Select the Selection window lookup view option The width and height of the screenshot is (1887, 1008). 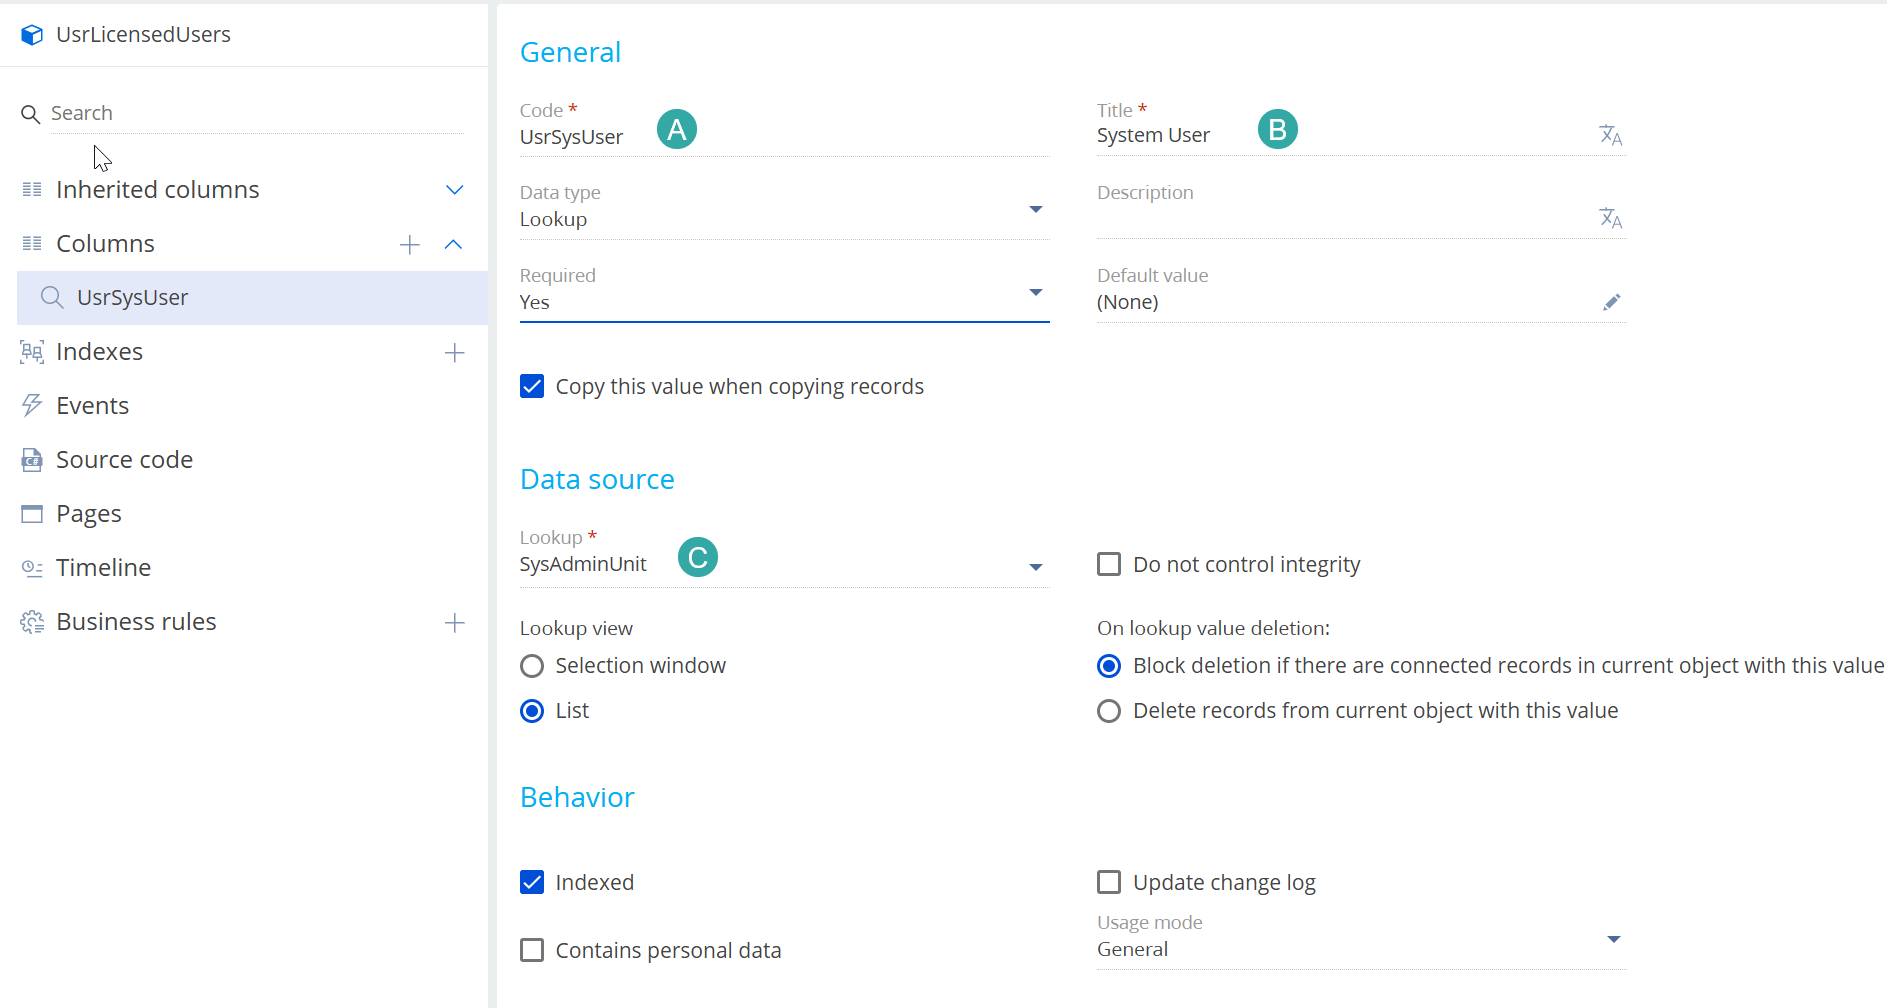pos(532,666)
